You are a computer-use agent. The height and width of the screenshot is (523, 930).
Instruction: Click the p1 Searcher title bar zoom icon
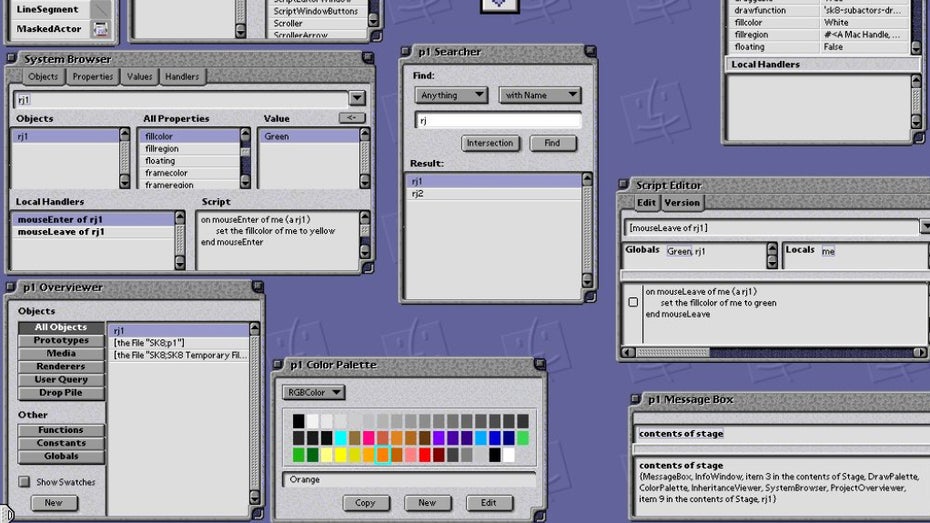[589, 51]
